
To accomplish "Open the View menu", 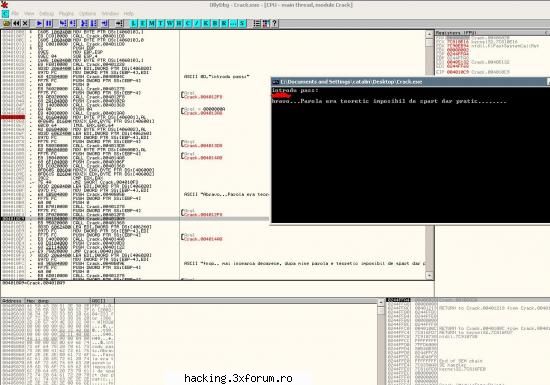I will (29, 13).
